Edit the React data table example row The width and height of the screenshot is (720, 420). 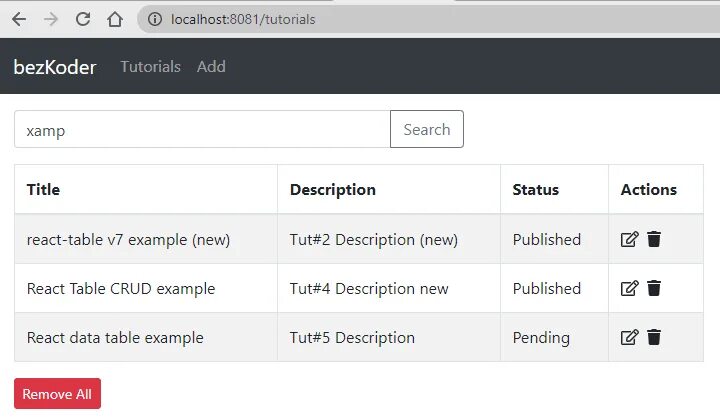630,337
